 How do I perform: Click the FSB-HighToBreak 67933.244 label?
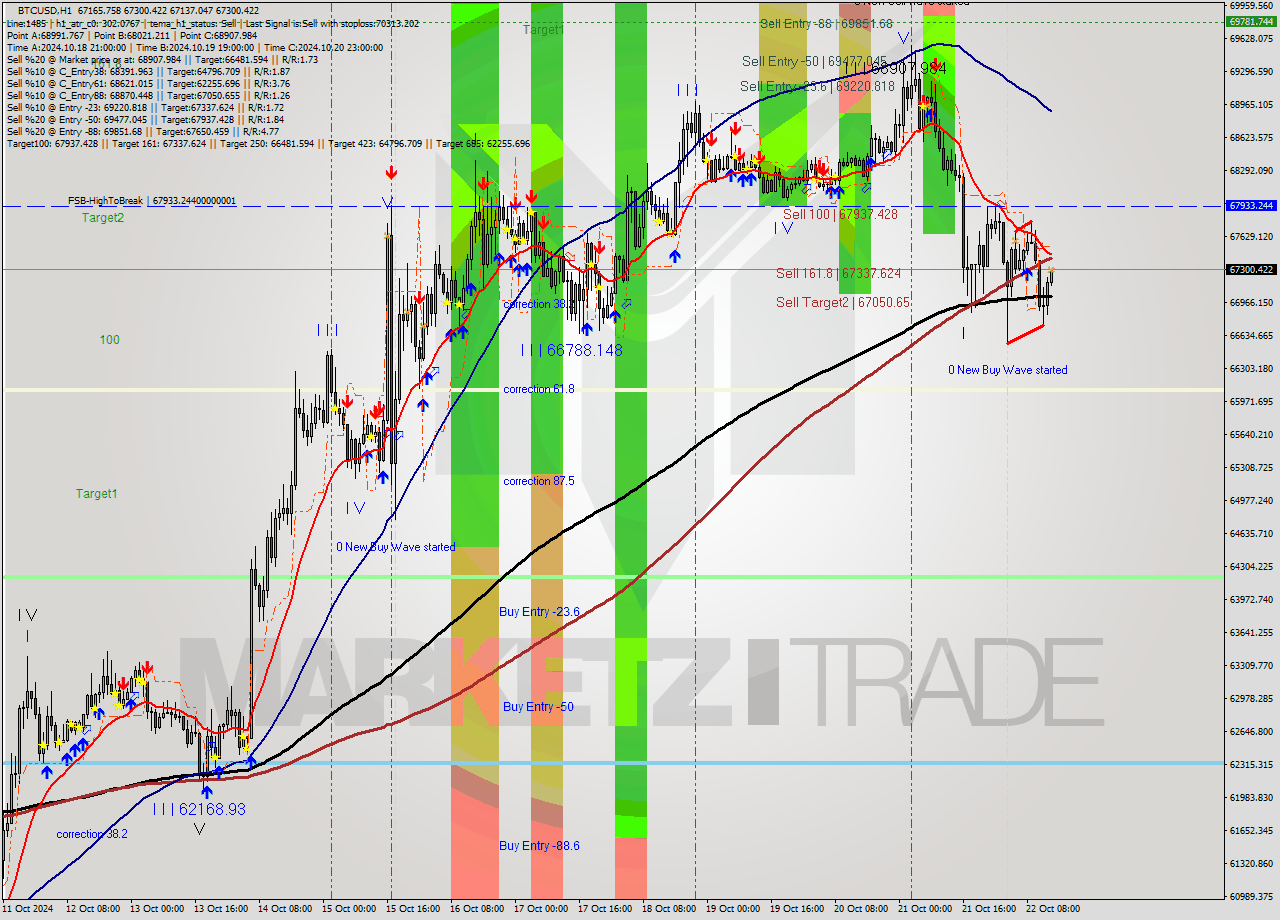pos(152,200)
